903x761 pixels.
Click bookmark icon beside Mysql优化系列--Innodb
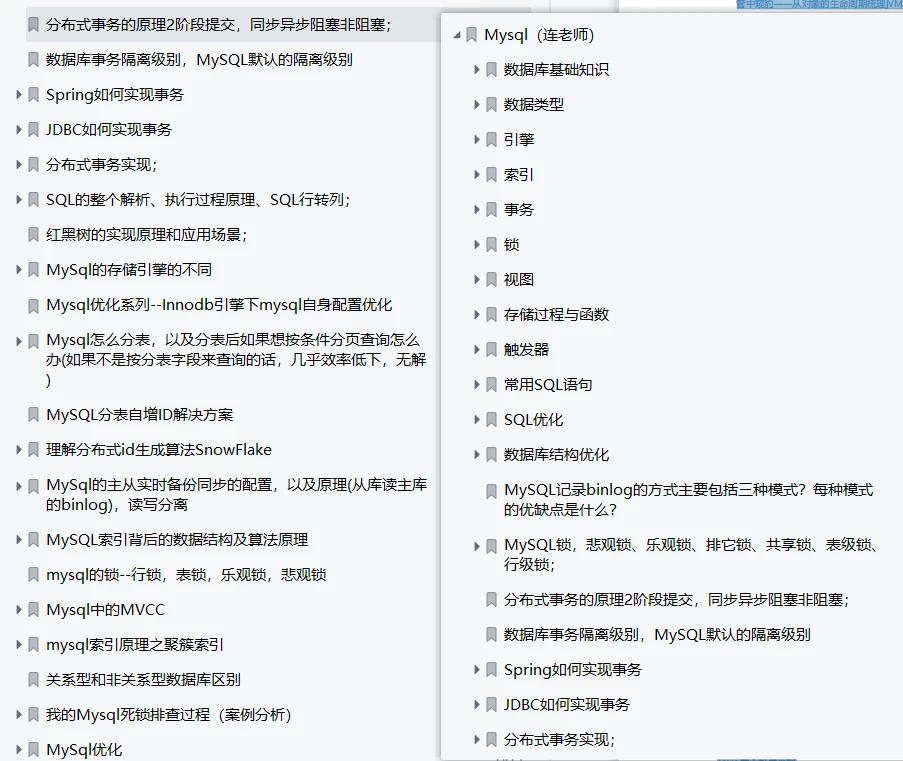[x=33, y=305]
